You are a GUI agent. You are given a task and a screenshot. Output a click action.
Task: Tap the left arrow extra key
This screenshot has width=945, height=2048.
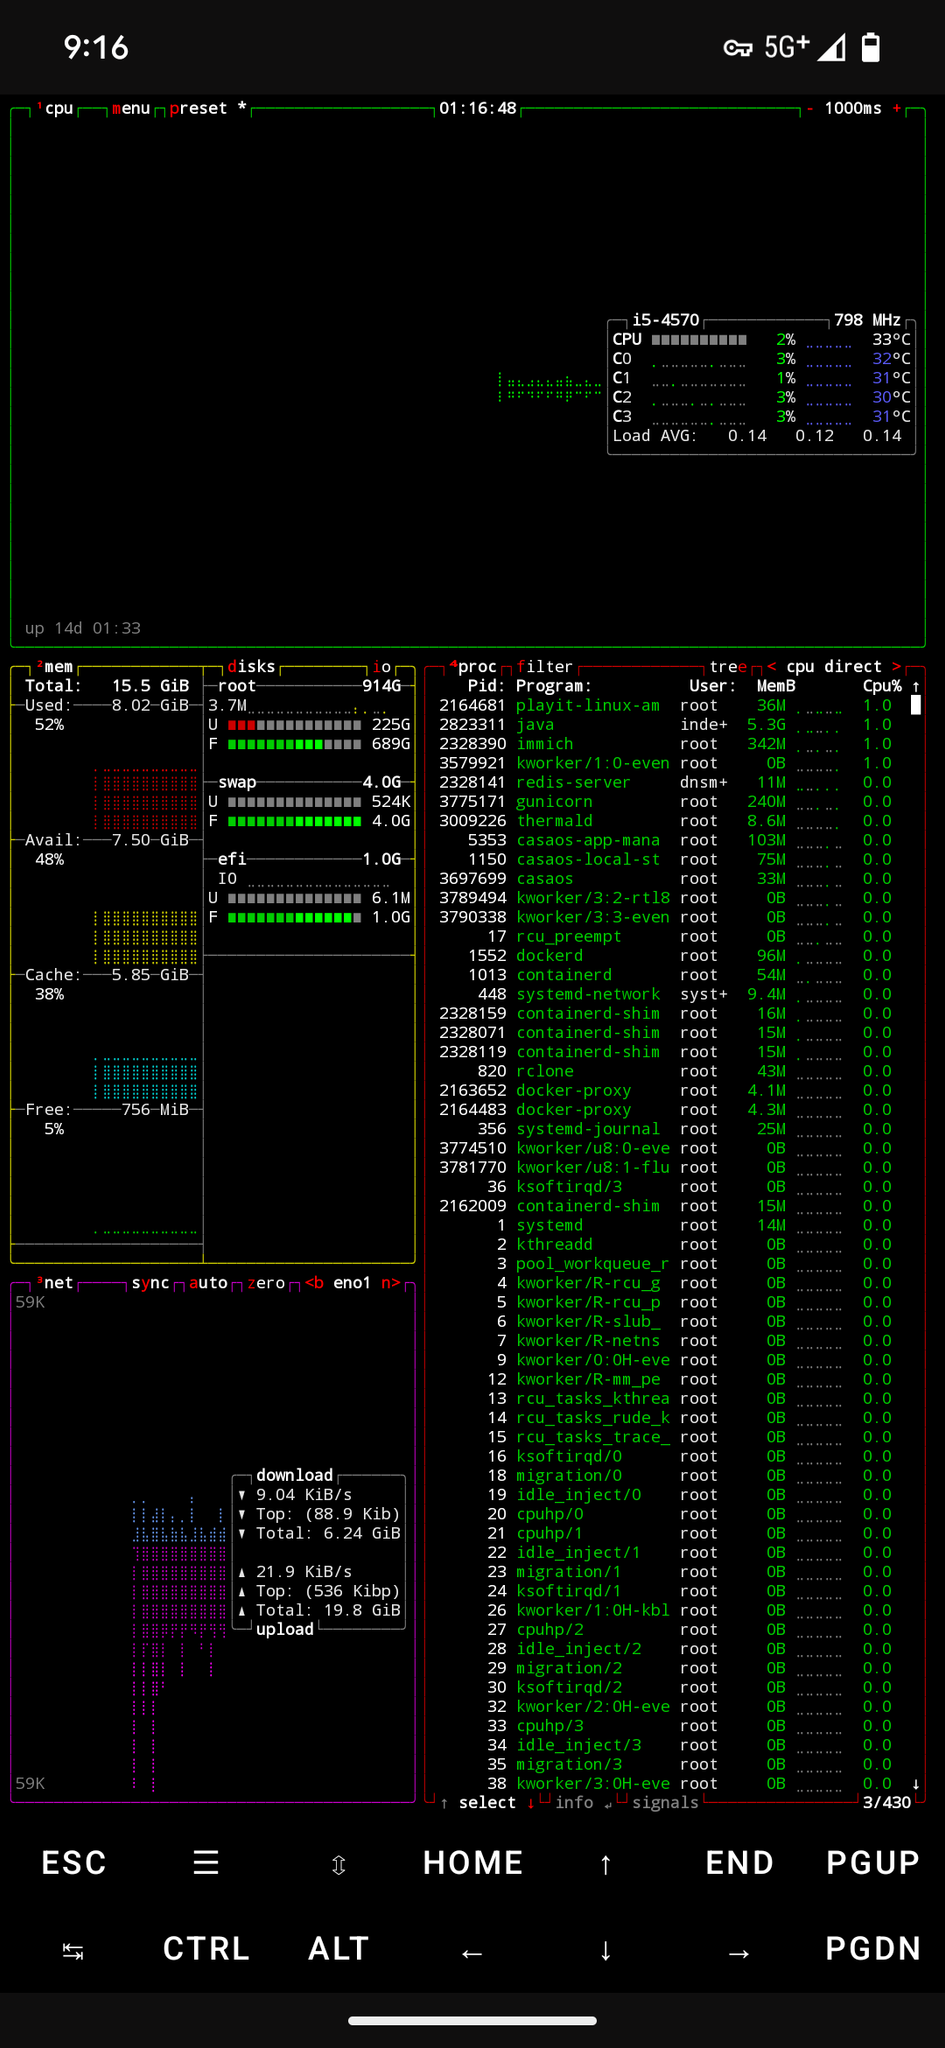click(472, 1951)
